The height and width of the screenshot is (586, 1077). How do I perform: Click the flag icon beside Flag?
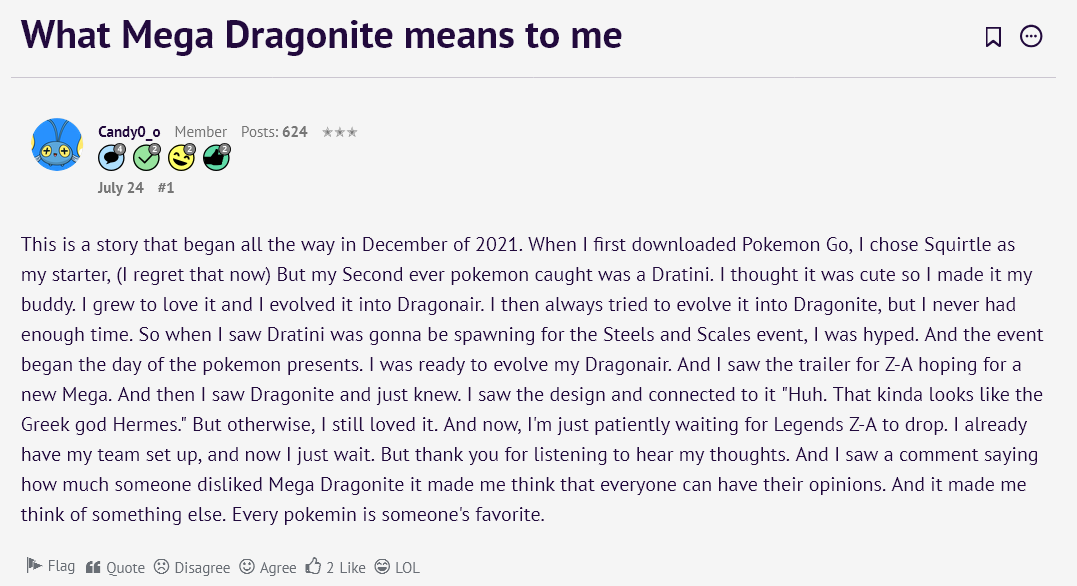pyautogui.click(x=34, y=565)
